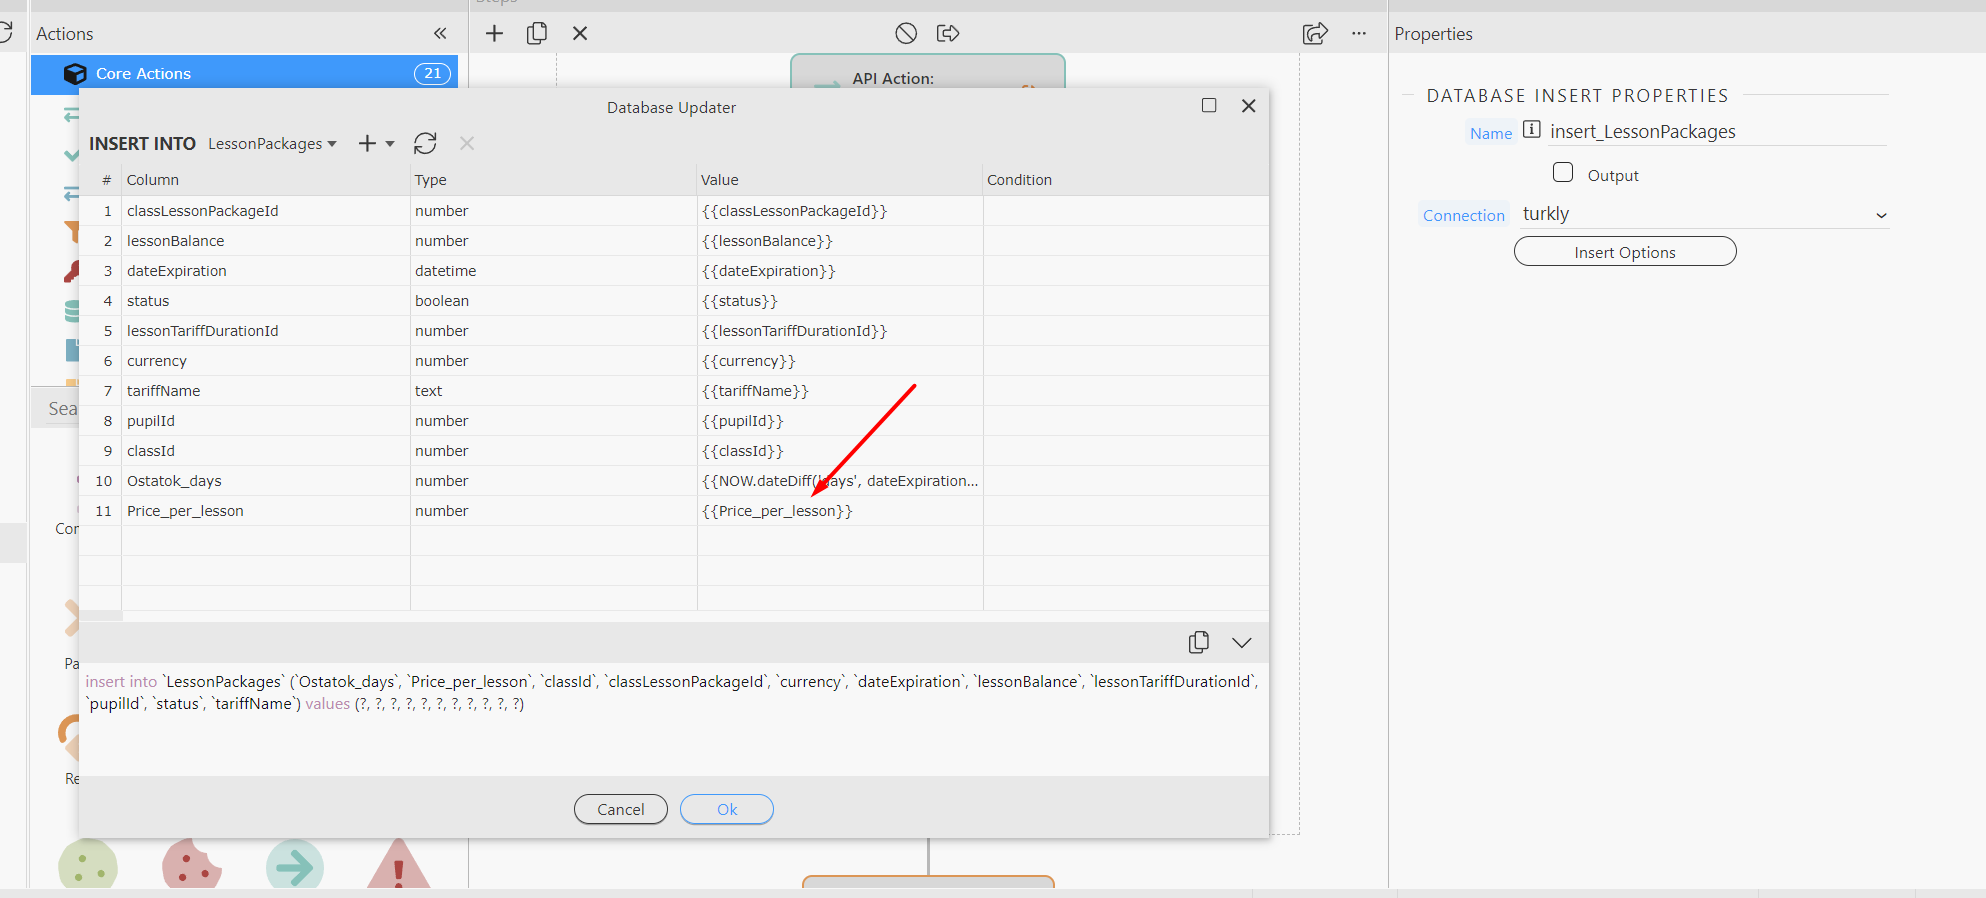Select the {{lessonBalance}} value cell
Screen dimensions: 1986x898
pos(840,241)
